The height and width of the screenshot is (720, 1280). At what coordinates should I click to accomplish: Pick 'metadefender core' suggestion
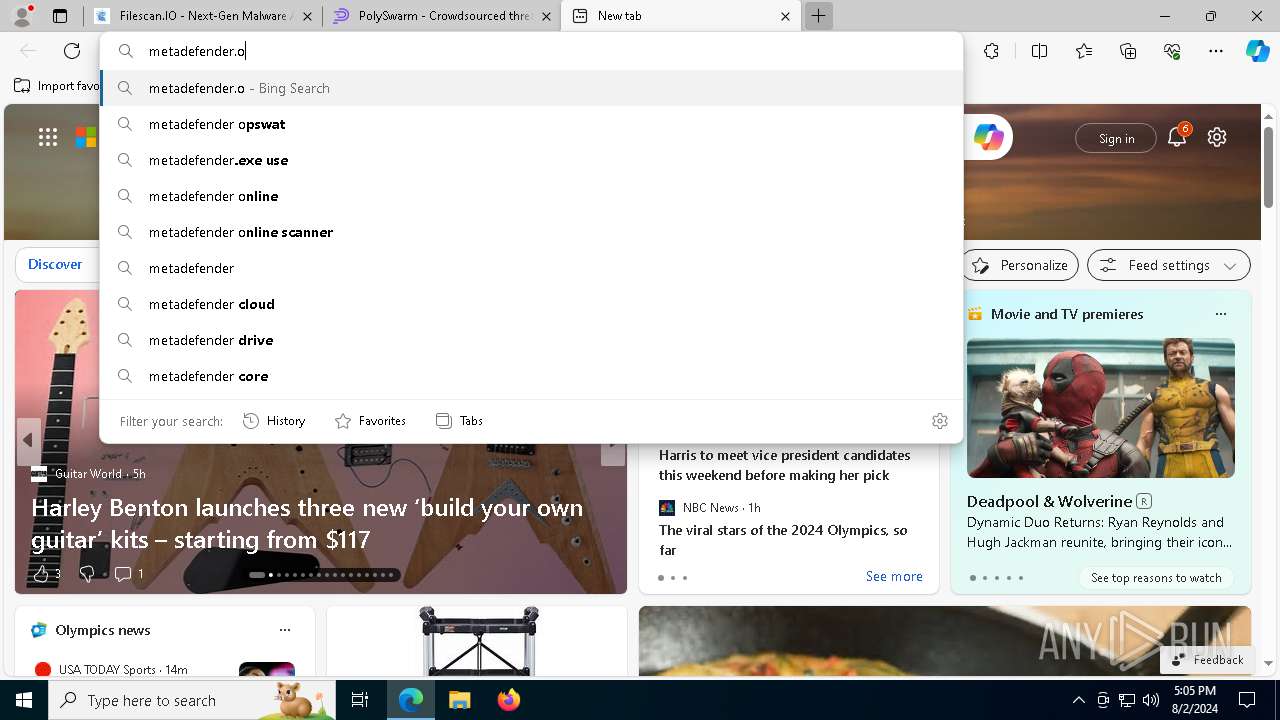[531, 376]
